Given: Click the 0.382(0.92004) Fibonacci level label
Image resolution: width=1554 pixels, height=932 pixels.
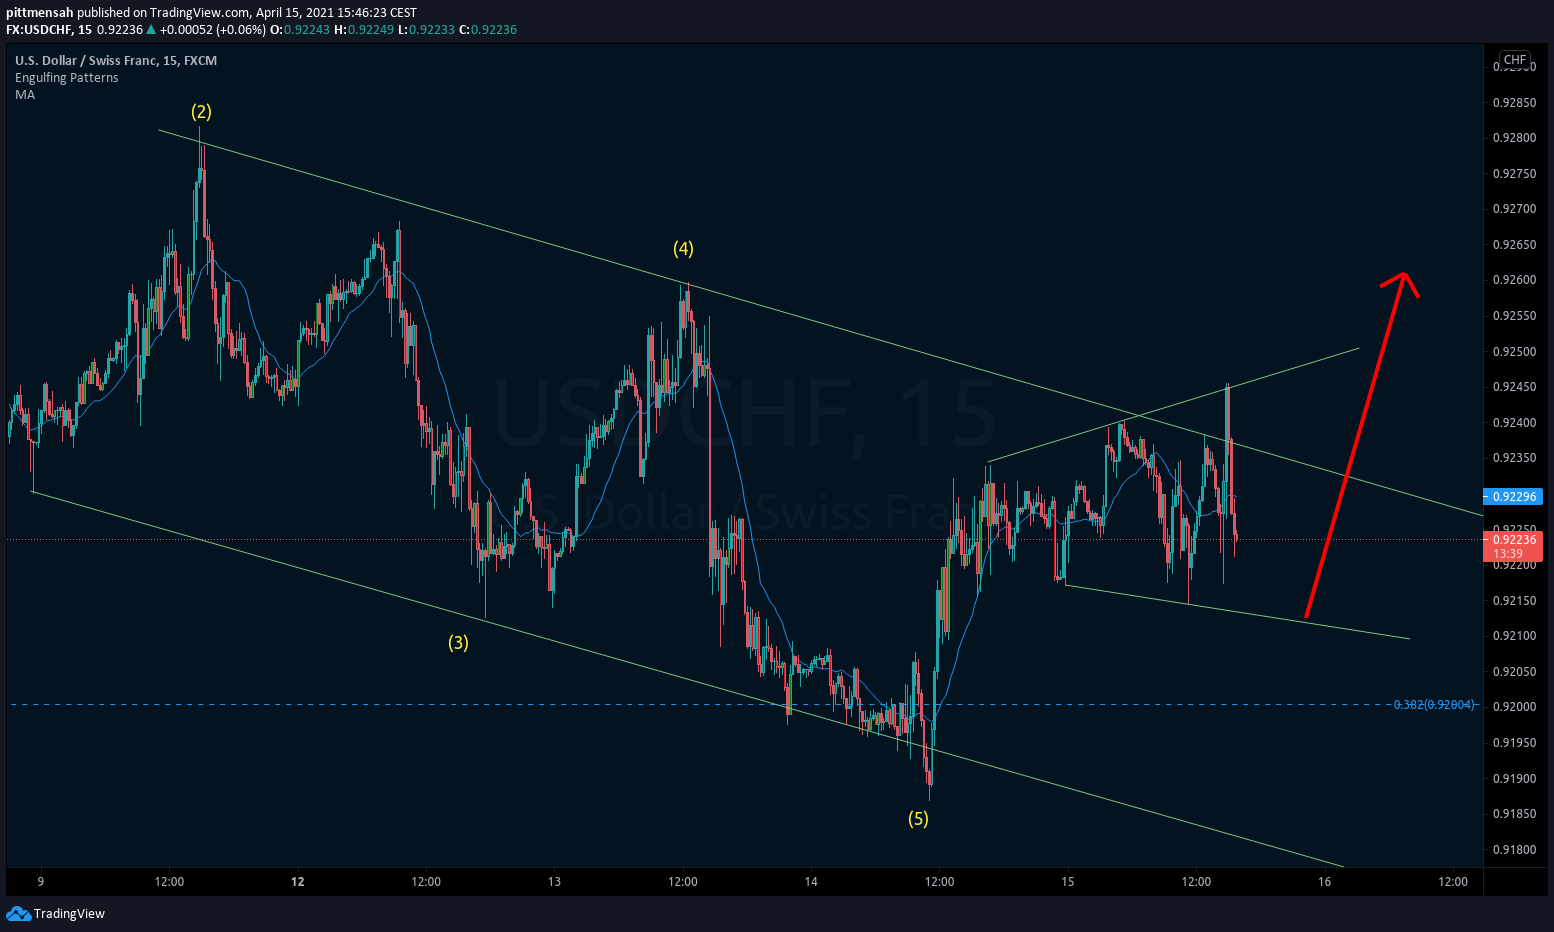Looking at the screenshot, I should point(1434,705).
